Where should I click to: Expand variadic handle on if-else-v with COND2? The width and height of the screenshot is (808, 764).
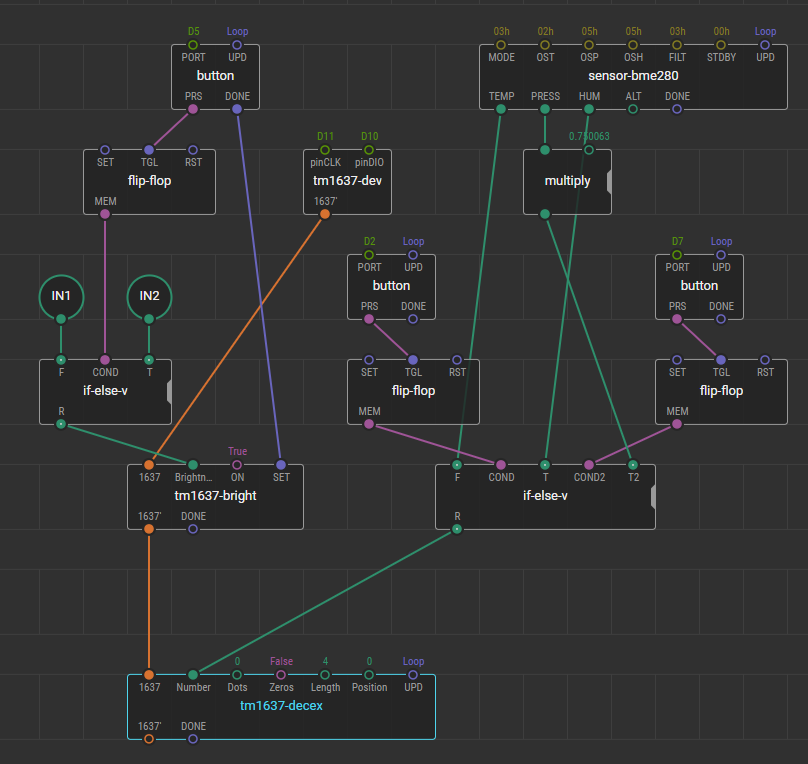(x=653, y=497)
